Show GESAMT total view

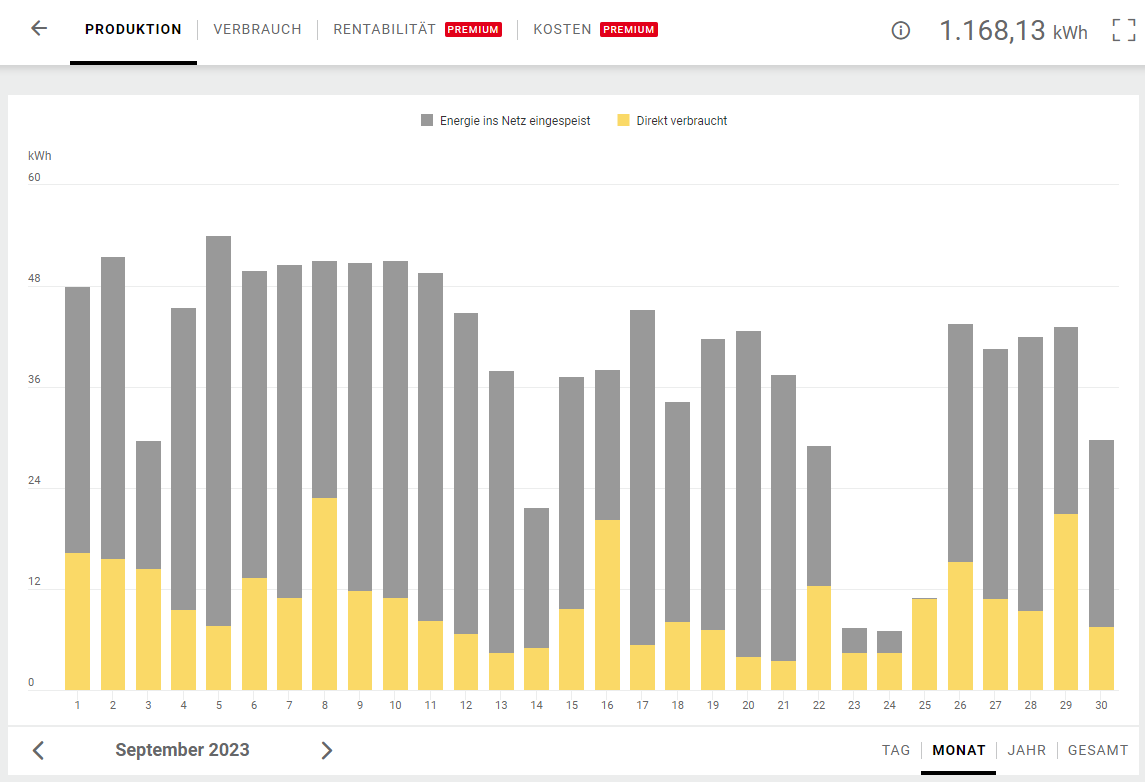click(1098, 750)
